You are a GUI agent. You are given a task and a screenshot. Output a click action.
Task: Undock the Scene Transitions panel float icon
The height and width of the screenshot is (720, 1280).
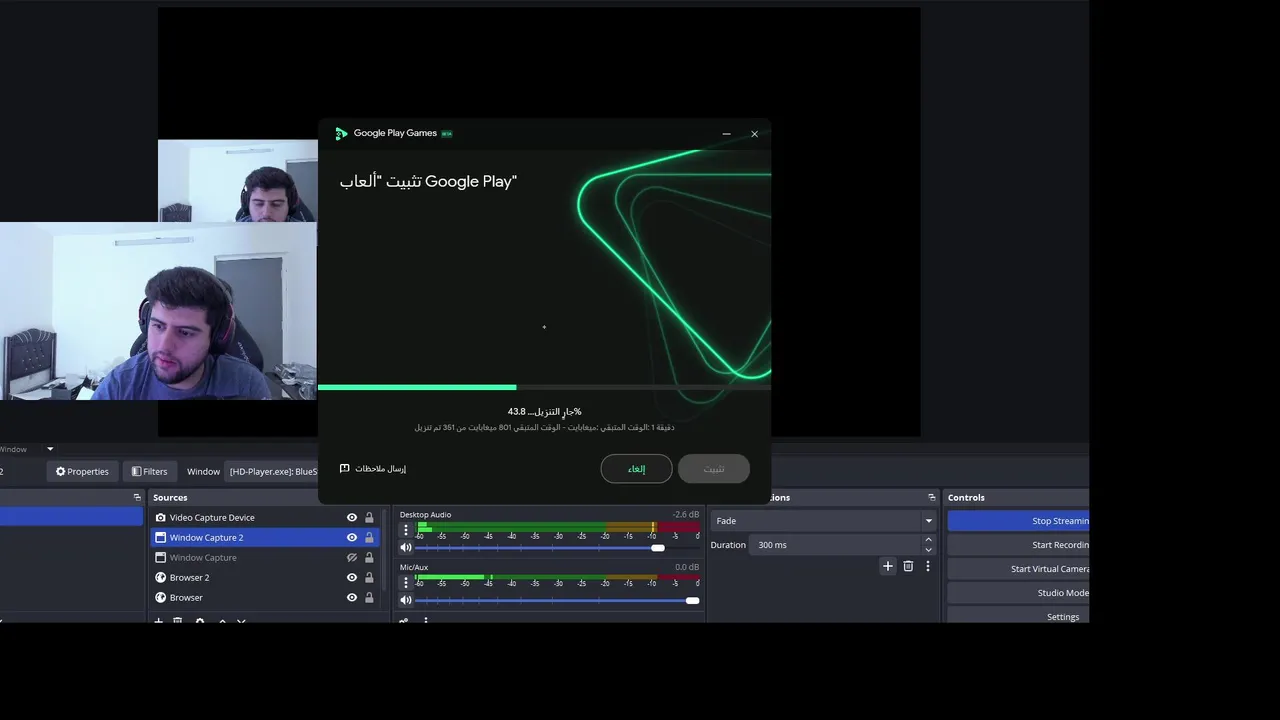931,497
